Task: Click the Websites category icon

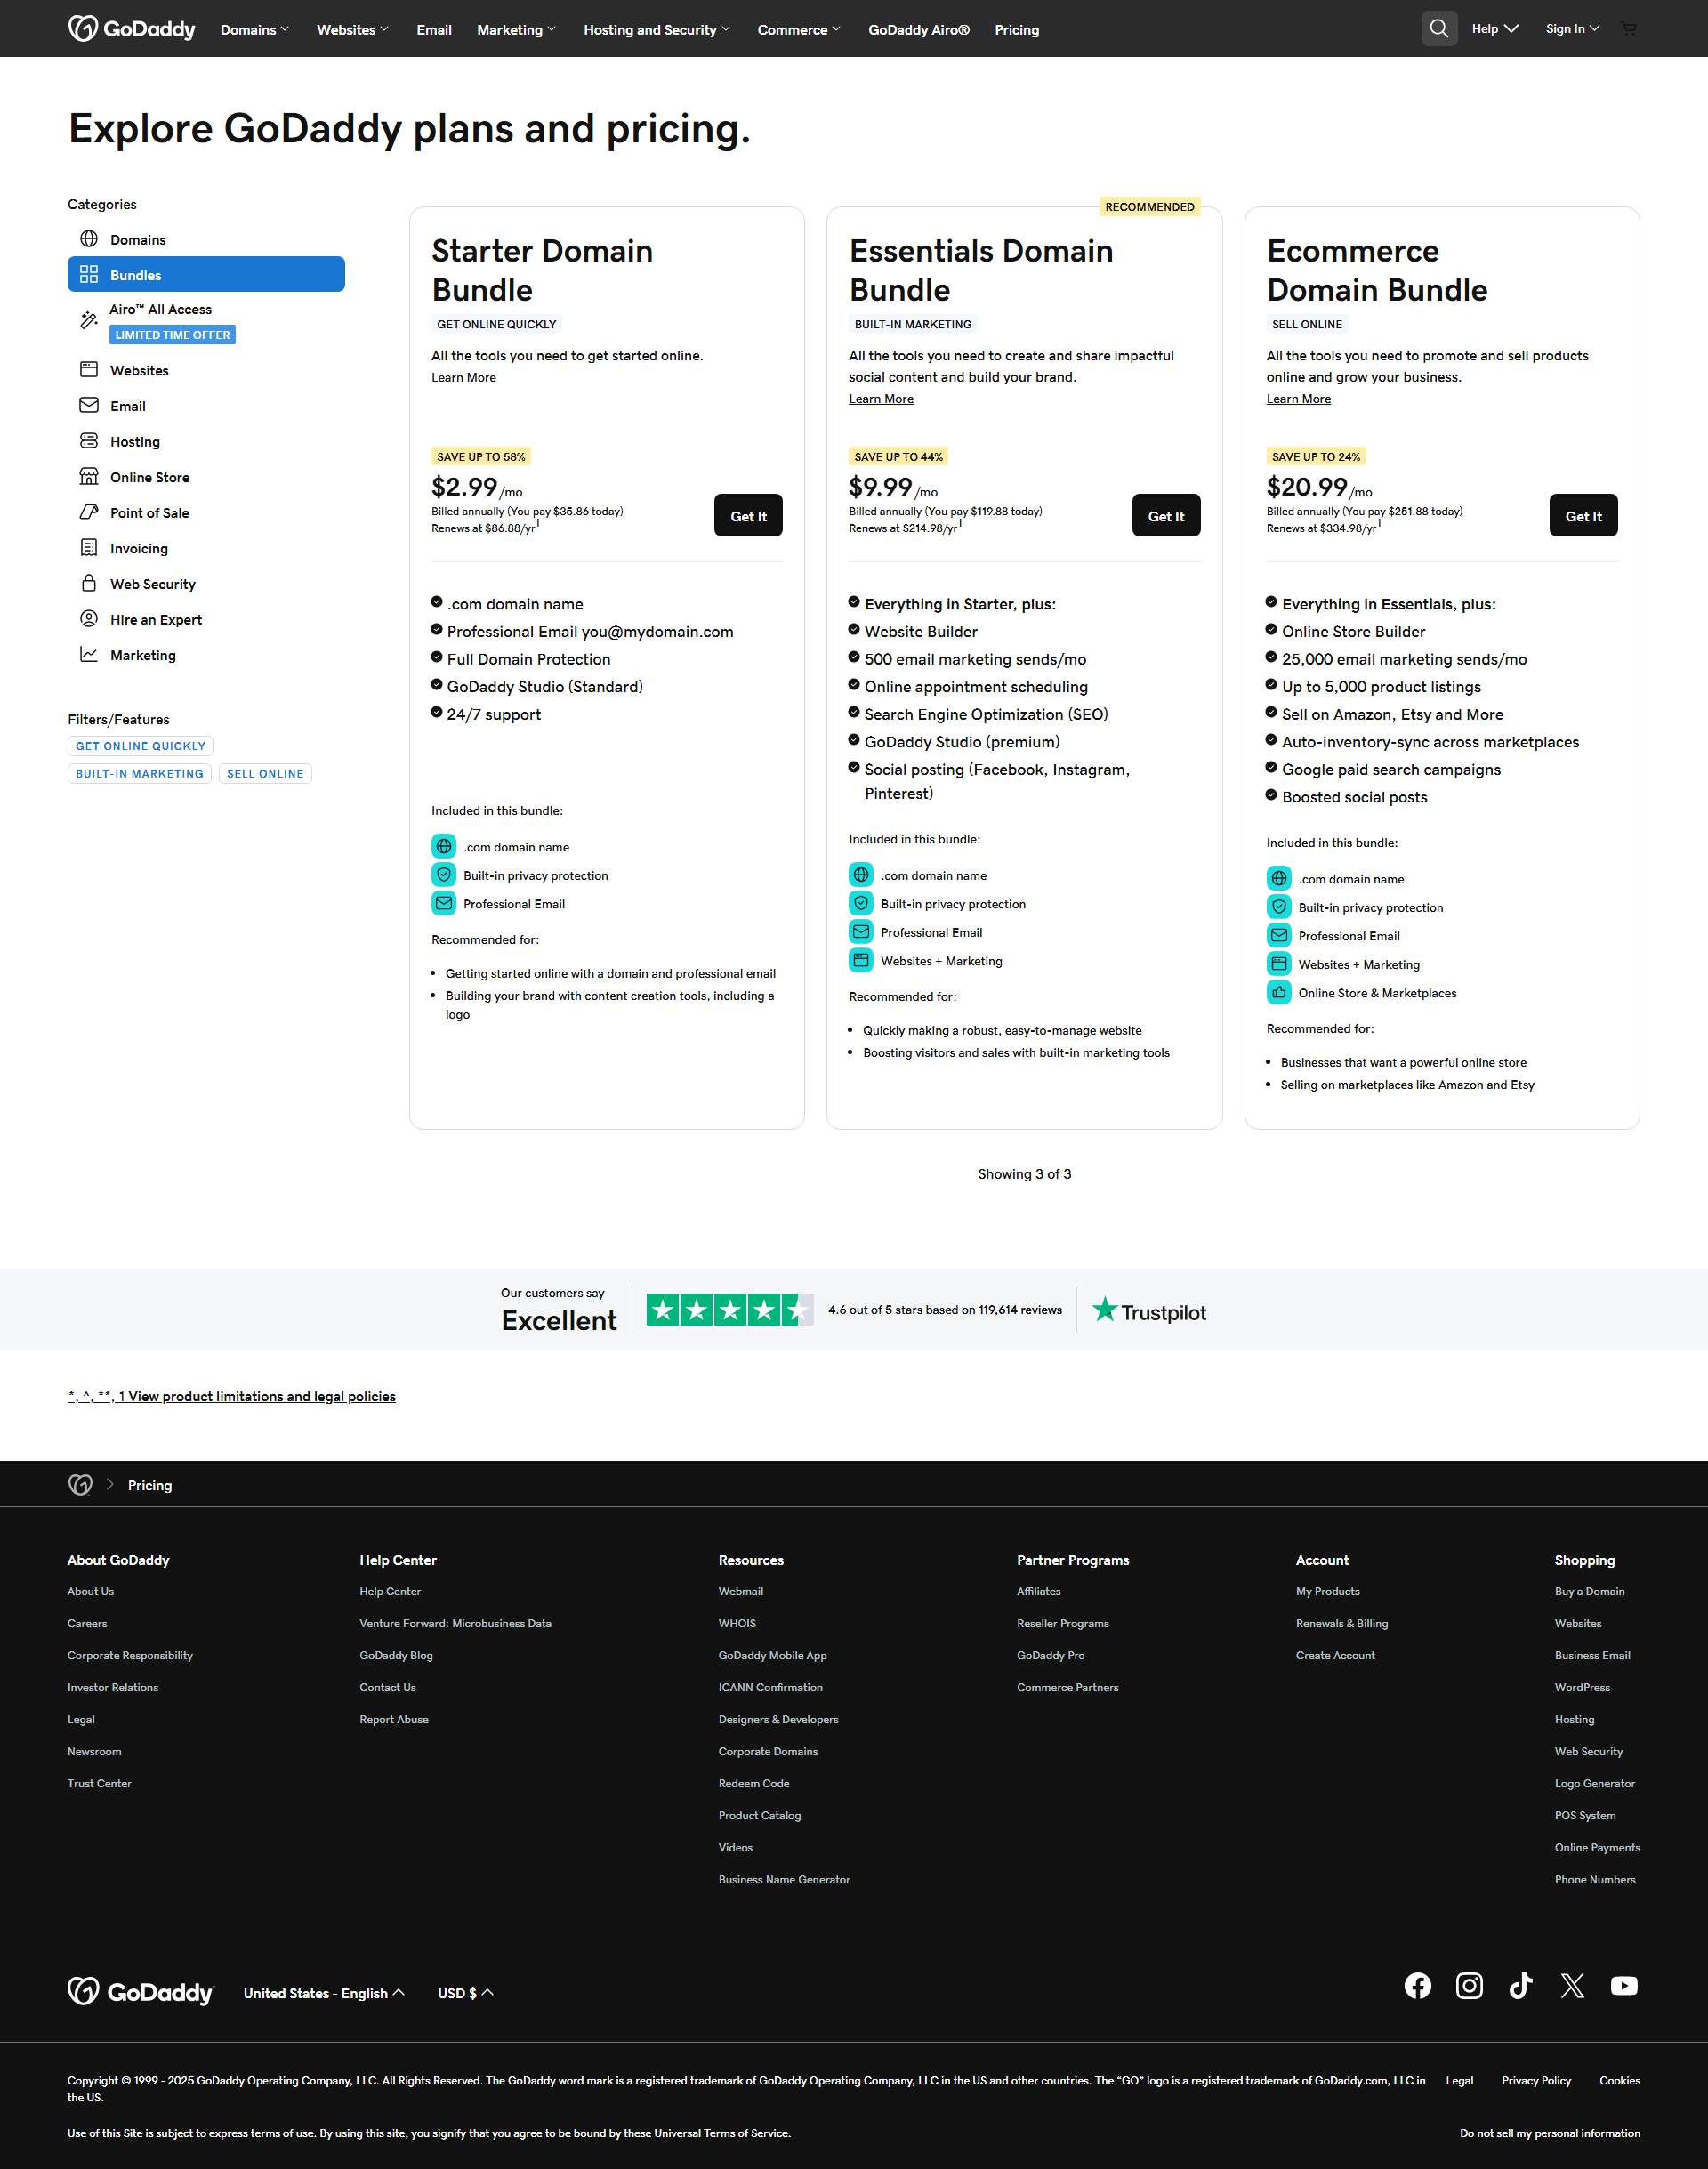Action: click(89, 370)
